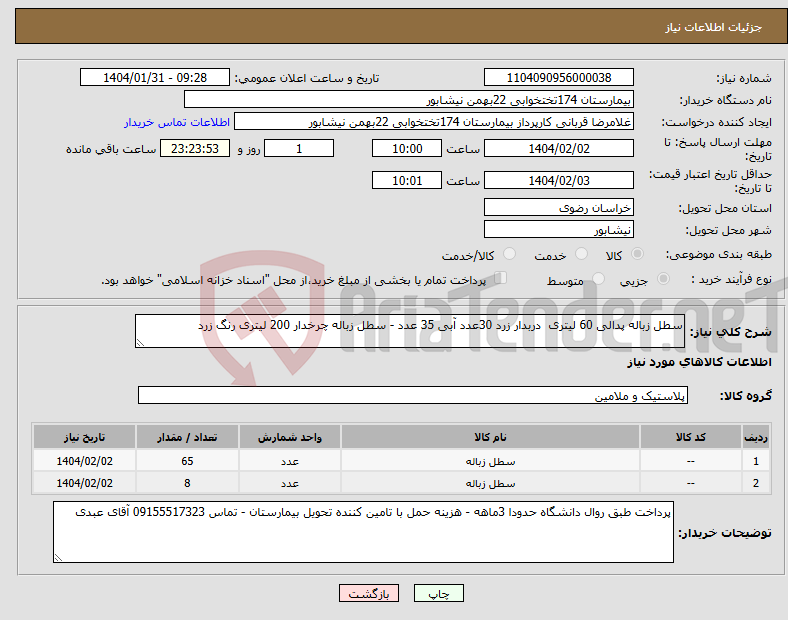The height and width of the screenshot is (620, 788).
Task: Click the buyer name field بیمارستان 174تختخوابی
Action: (x=409, y=99)
